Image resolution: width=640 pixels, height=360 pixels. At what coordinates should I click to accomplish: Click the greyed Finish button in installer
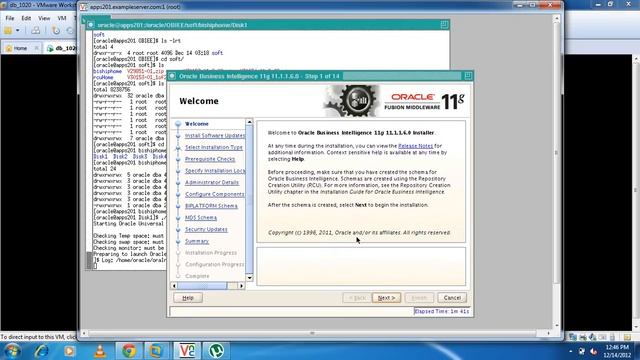coord(419,298)
